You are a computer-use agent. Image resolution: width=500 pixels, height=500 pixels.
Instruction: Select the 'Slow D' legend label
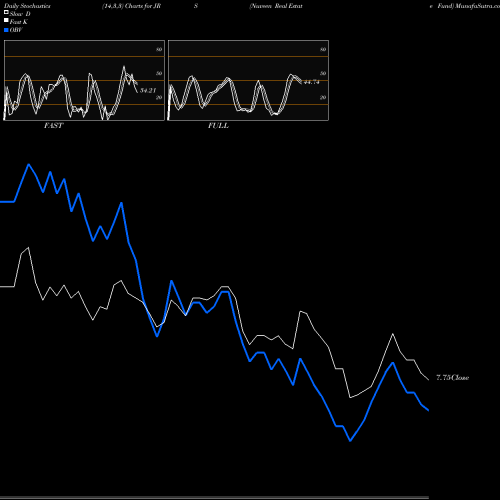click(20, 14)
